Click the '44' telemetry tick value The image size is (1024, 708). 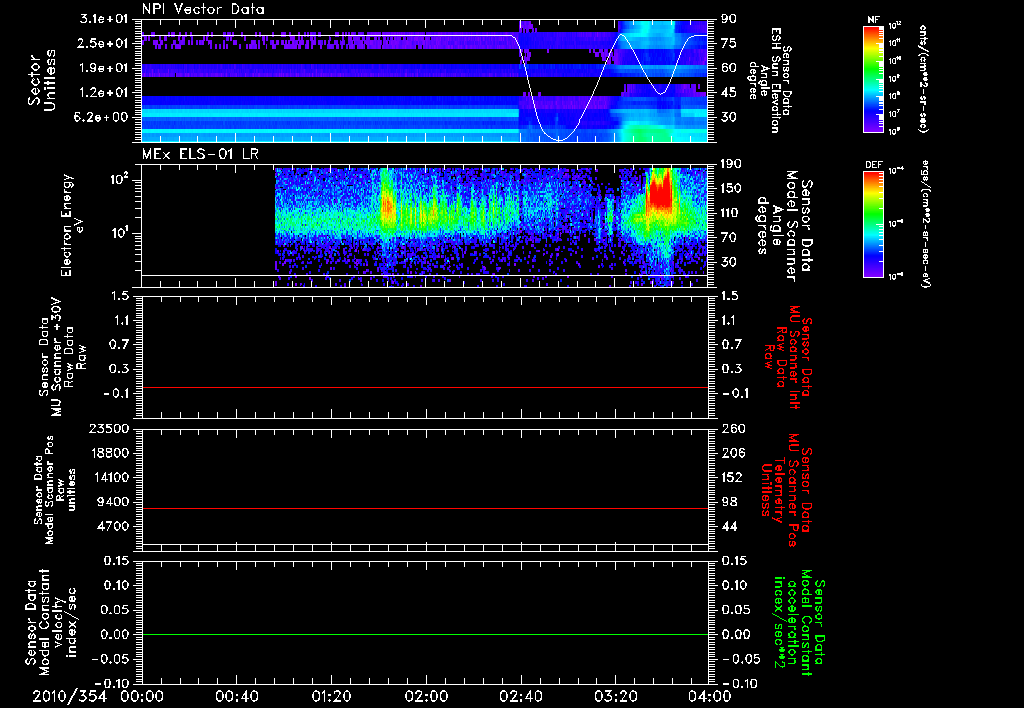click(x=729, y=526)
